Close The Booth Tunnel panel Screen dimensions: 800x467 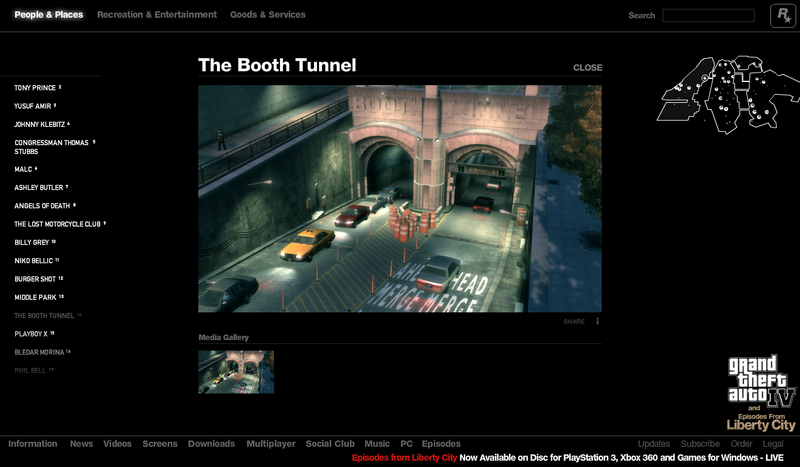[x=587, y=67]
